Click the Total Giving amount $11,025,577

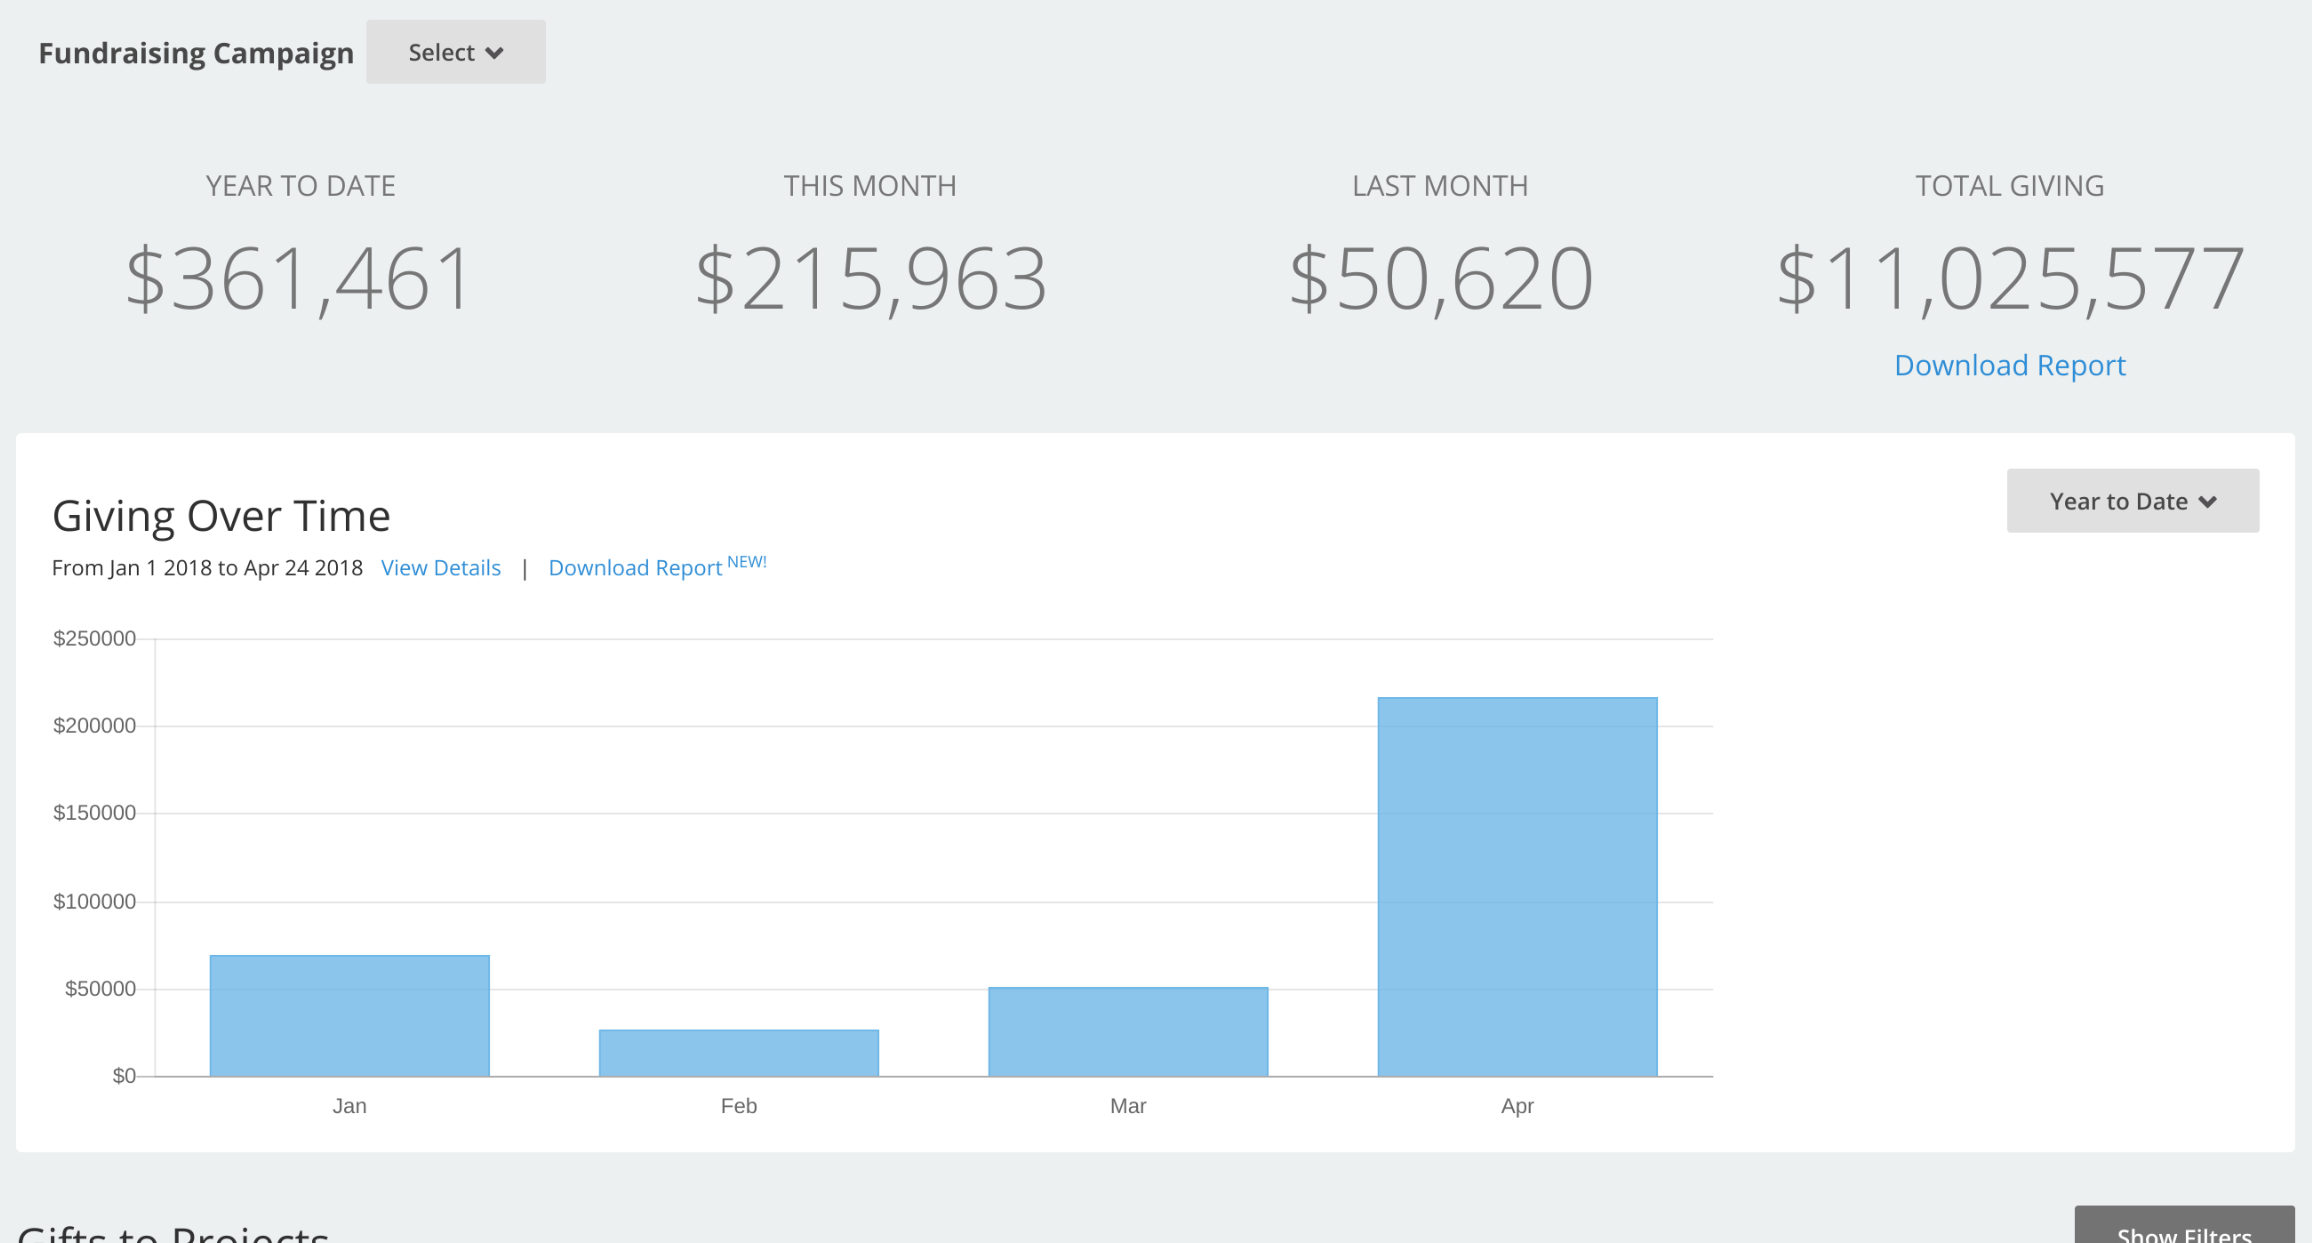click(x=2009, y=279)
